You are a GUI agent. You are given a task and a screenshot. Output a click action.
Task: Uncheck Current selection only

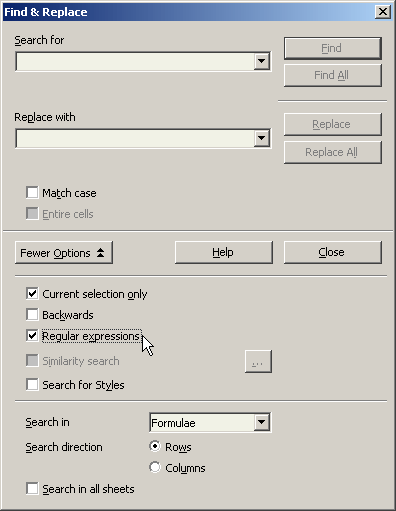click(32, 294)
